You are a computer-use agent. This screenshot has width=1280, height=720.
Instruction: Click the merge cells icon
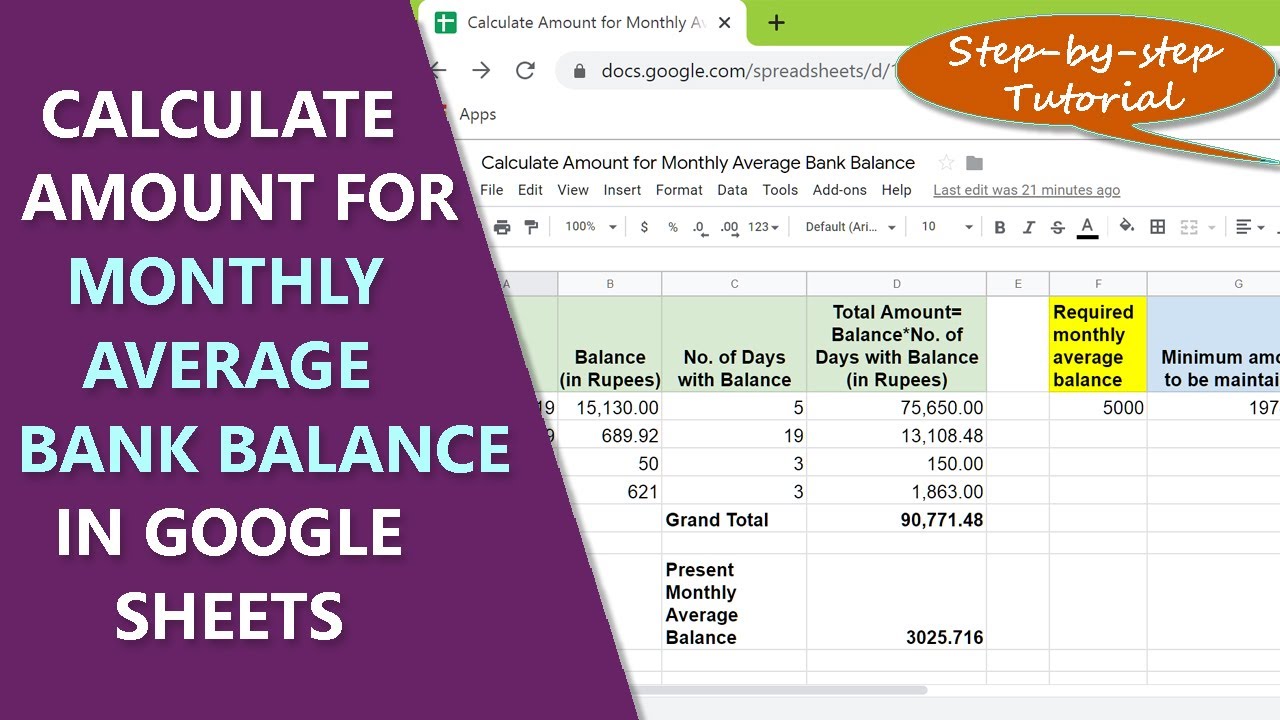click(x=1189, y=227)
